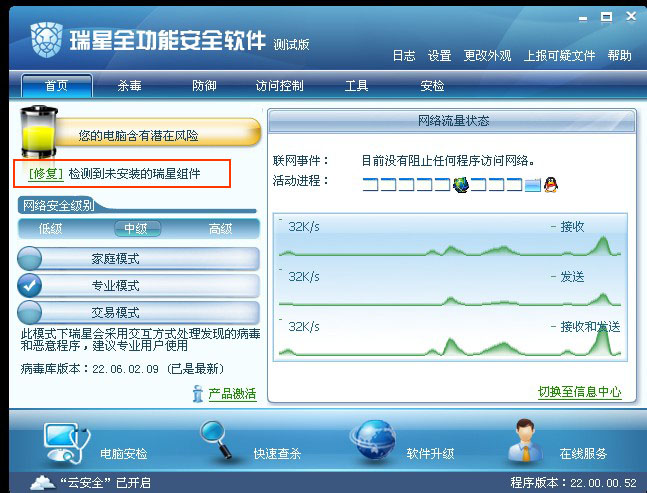Click the 目前没有阻止任何程序访问网络 message
The width and height of the screenshot is (647, 493).
449,160
